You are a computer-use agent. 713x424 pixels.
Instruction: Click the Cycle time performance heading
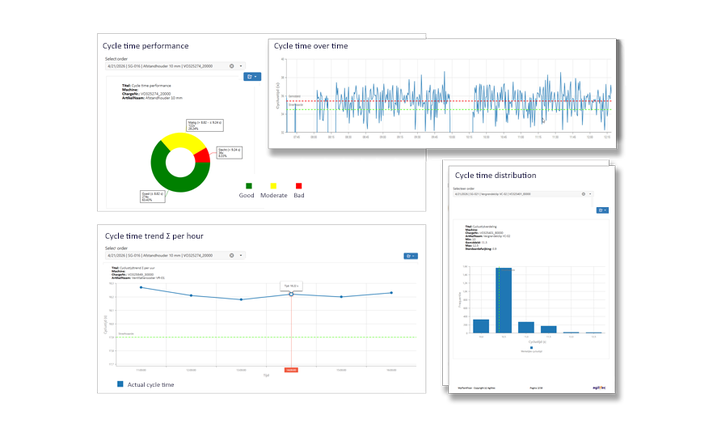tap(146, 46)
